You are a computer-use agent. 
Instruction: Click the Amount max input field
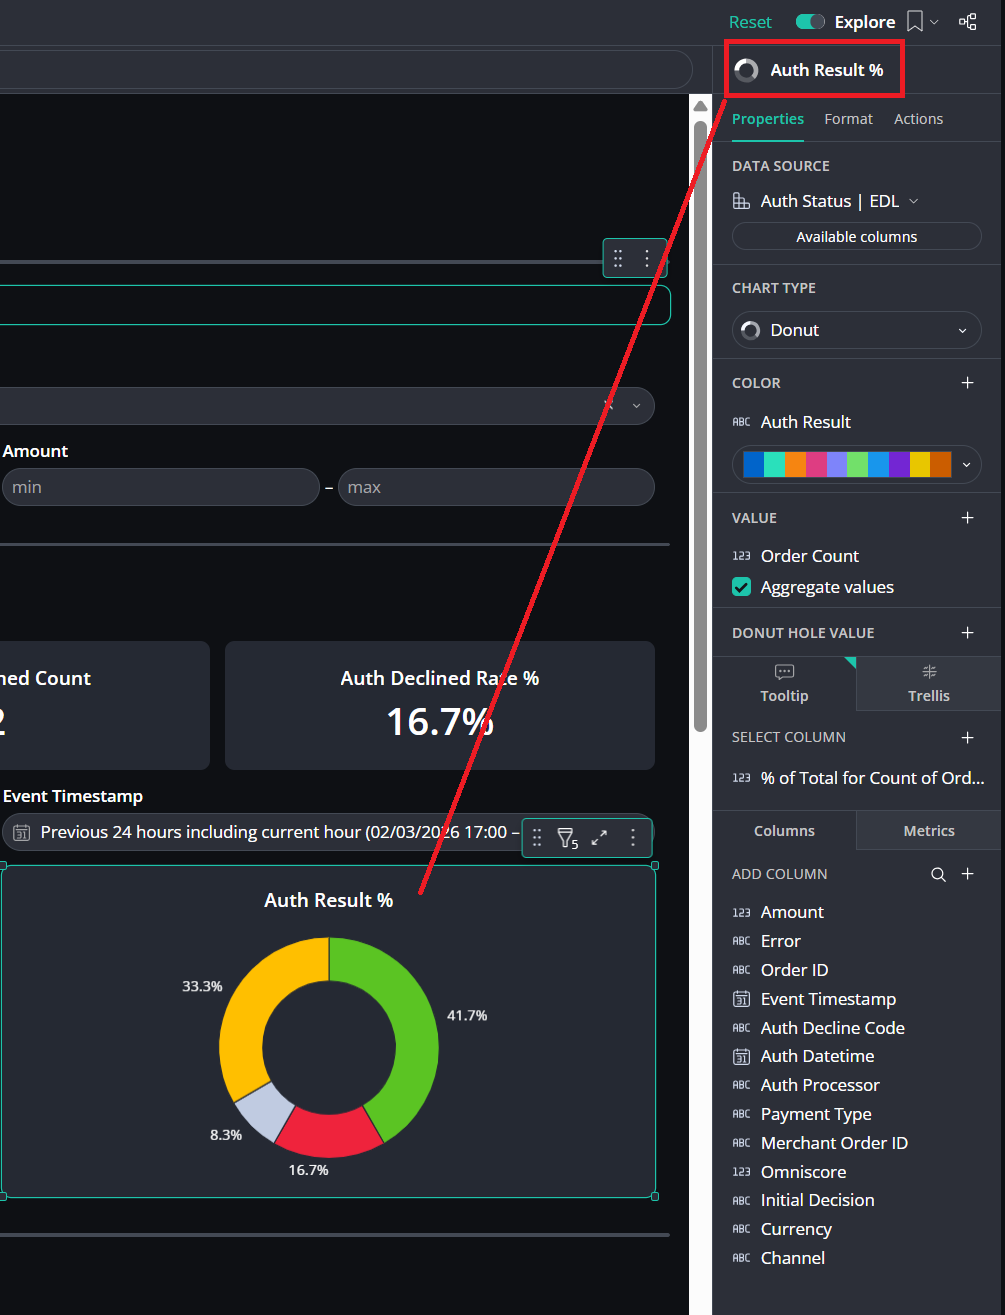pos(496,487)
